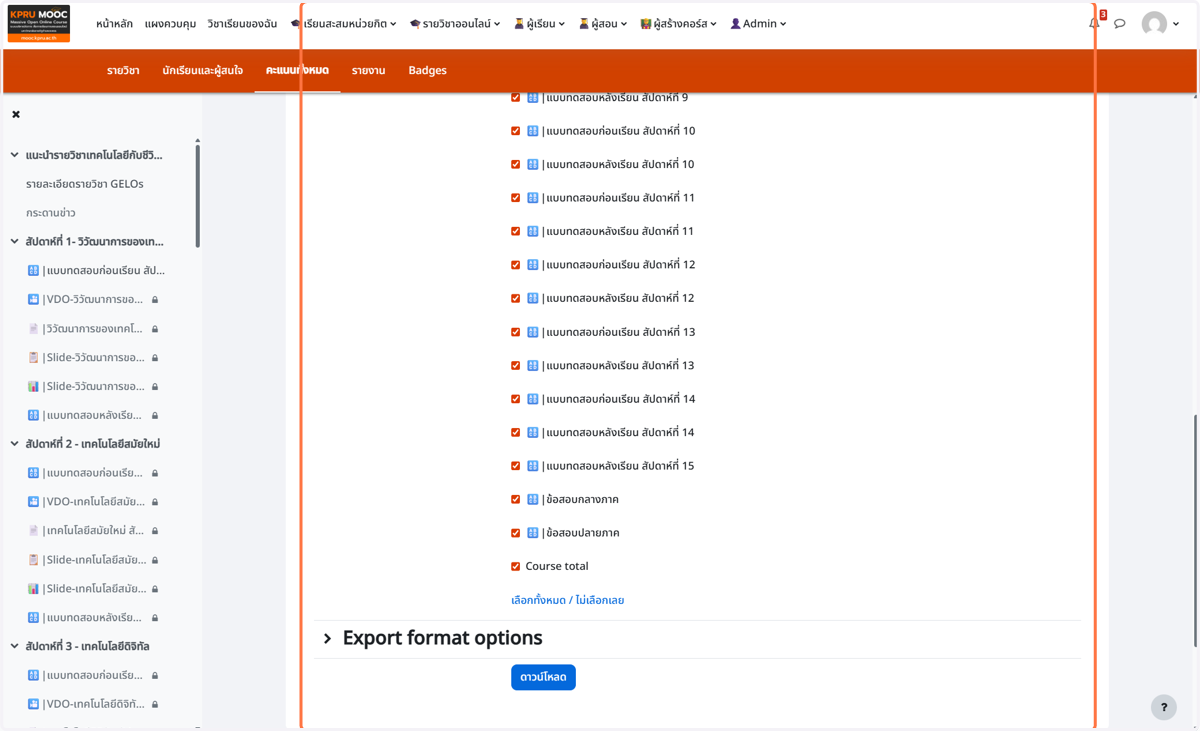Viewport: 1200px width, 731px height.
Task: Close the course index drawer with the X
Action: coord(16,114)
